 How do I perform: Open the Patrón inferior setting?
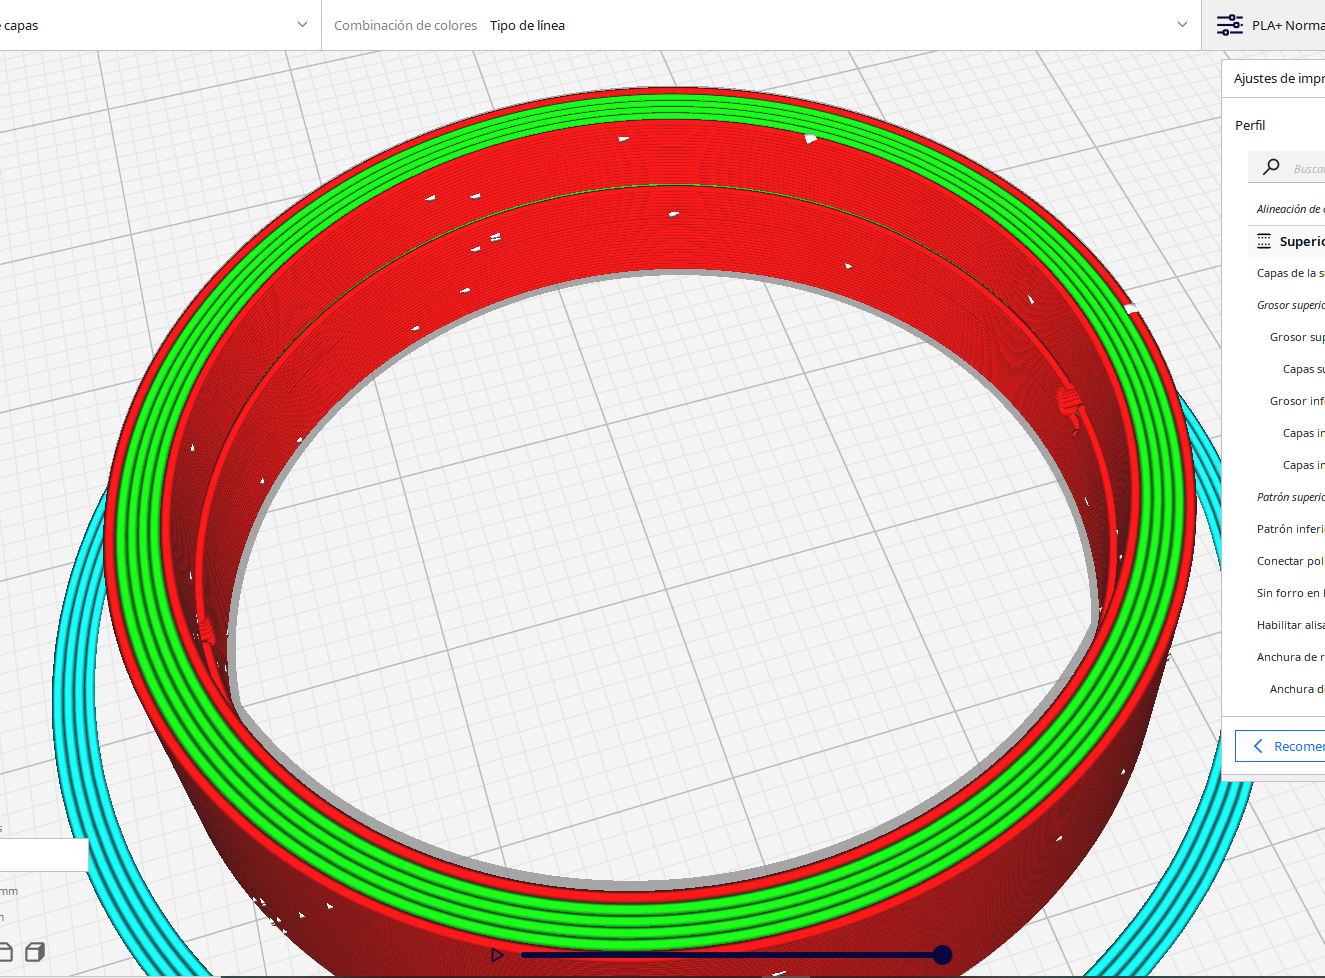1289,528
